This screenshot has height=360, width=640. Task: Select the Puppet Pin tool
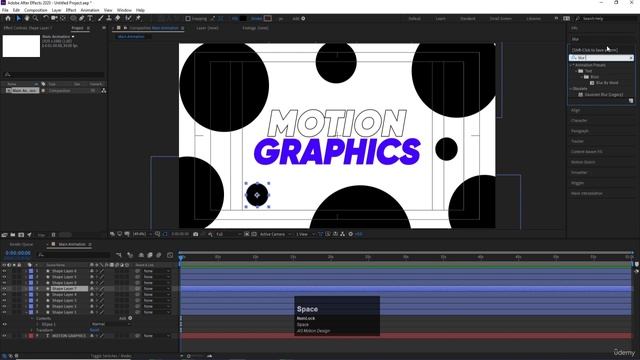tap(138, 18)
